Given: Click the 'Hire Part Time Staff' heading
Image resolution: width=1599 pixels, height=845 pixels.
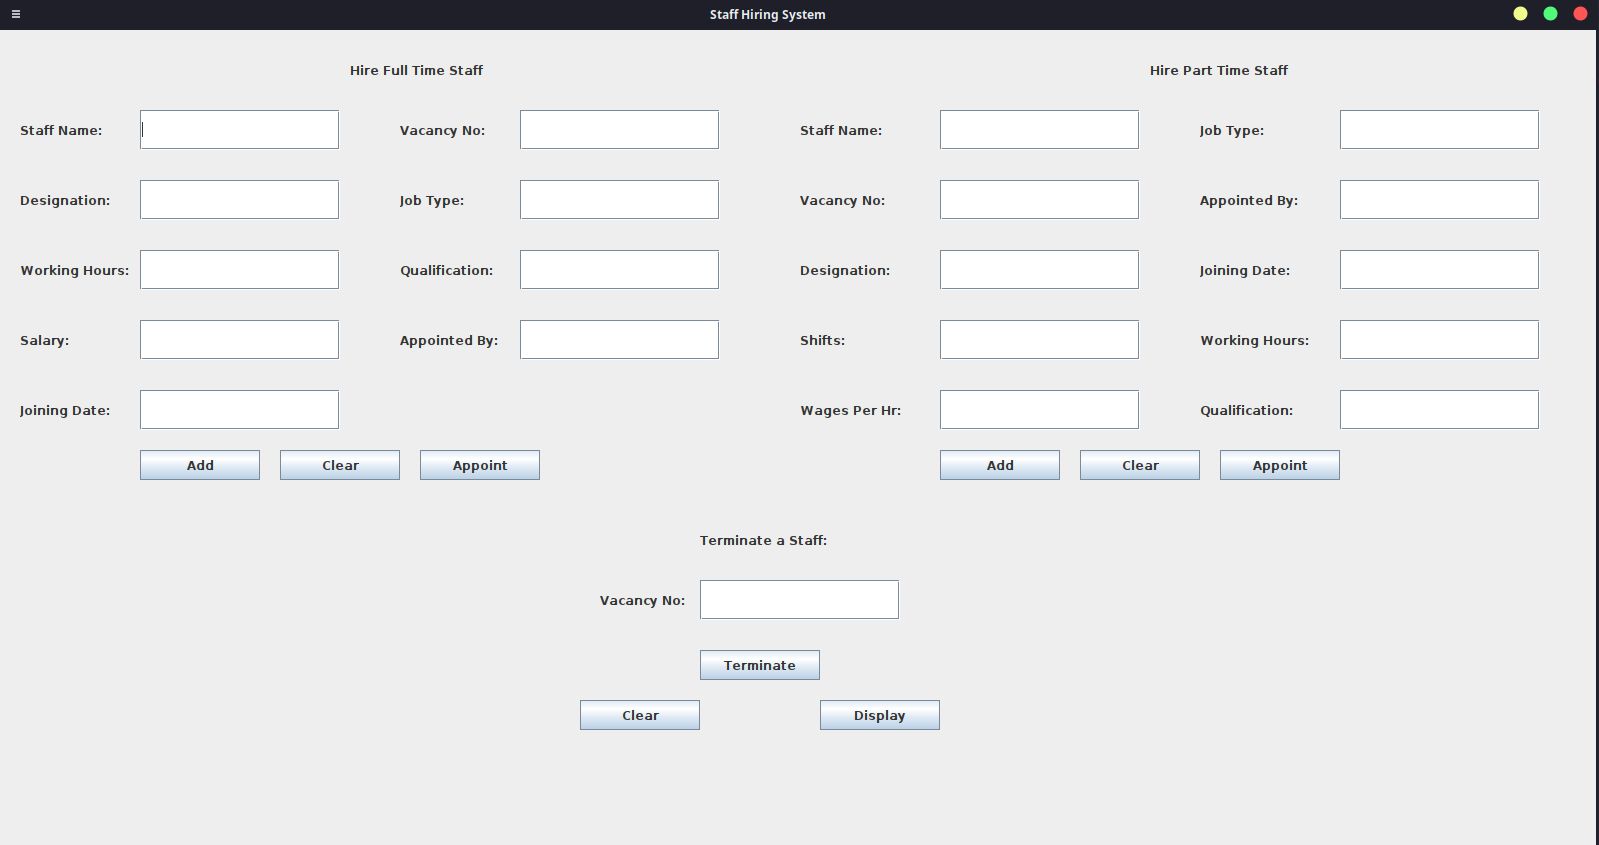Looking at the screenshot, I should (x=1219, y=70).
